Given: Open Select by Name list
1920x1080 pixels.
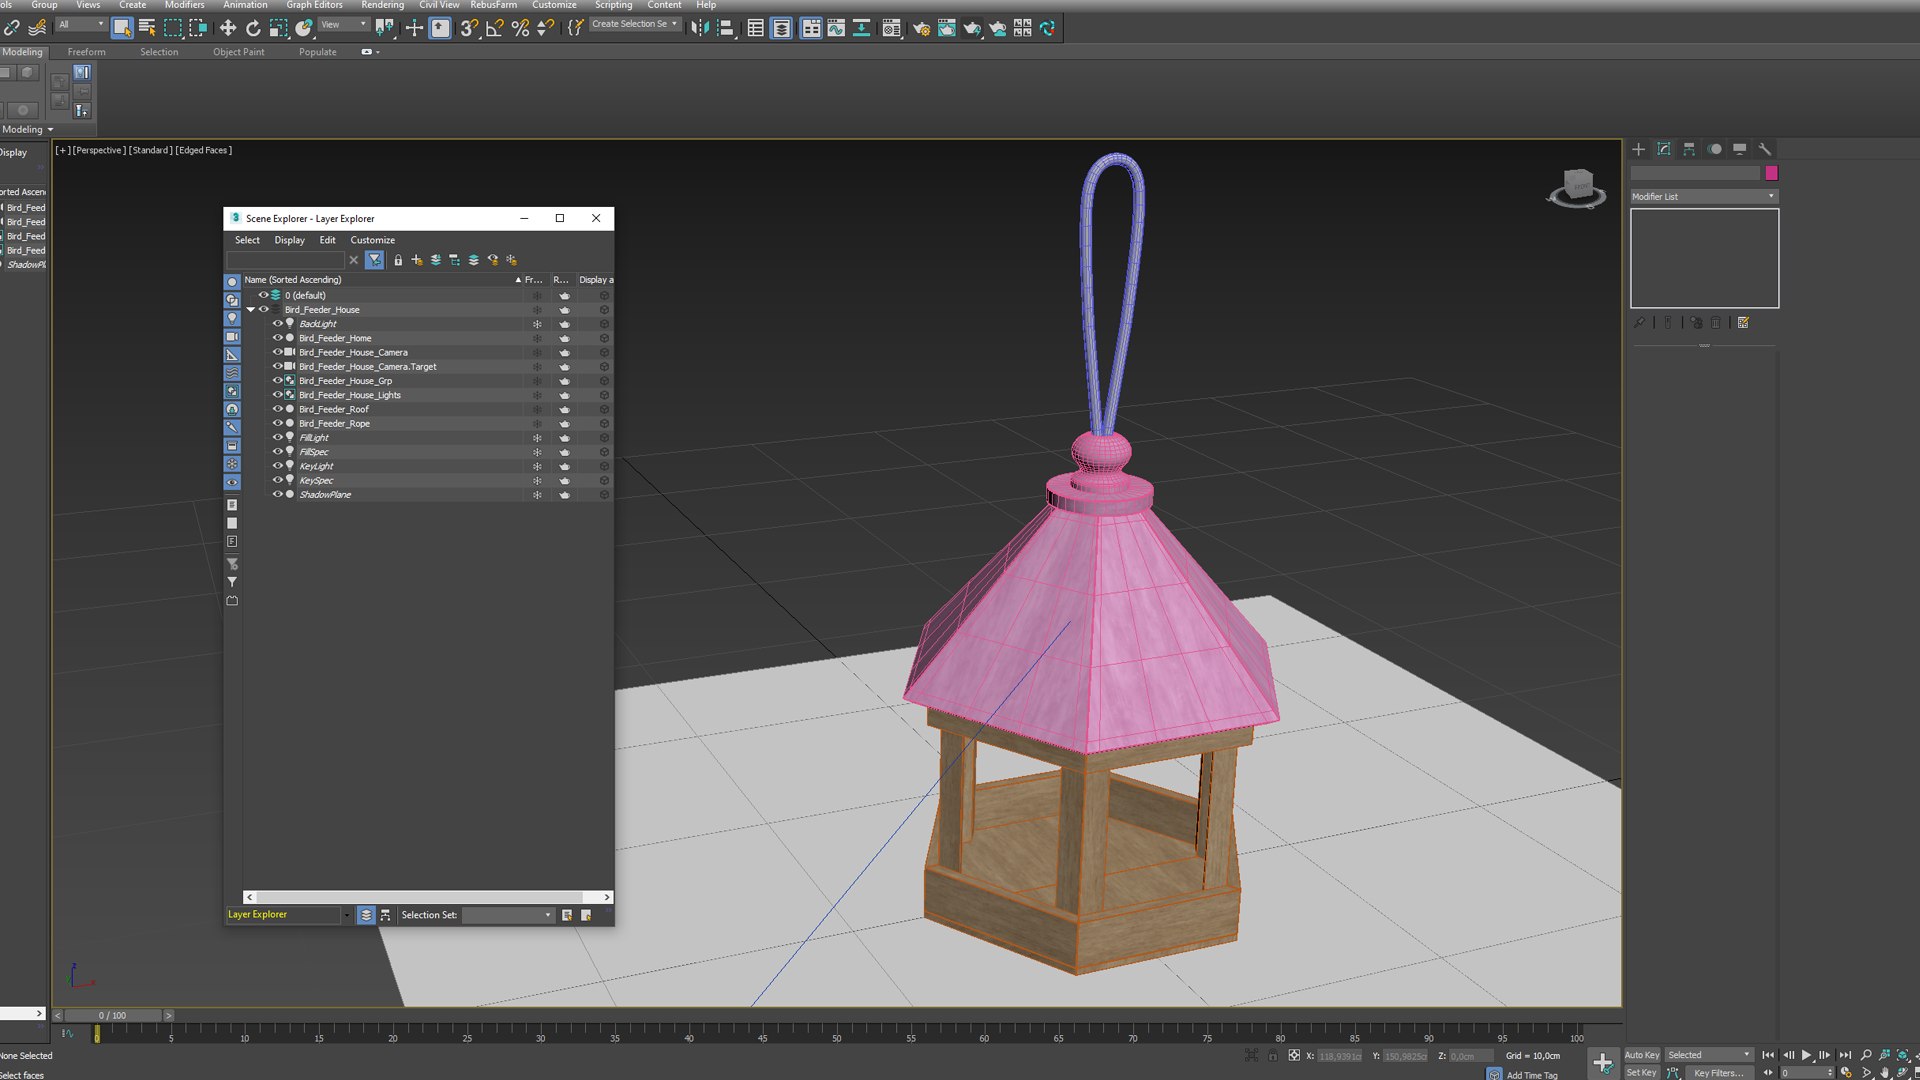Looking at the screenshot, I should (x=147, y=28).
